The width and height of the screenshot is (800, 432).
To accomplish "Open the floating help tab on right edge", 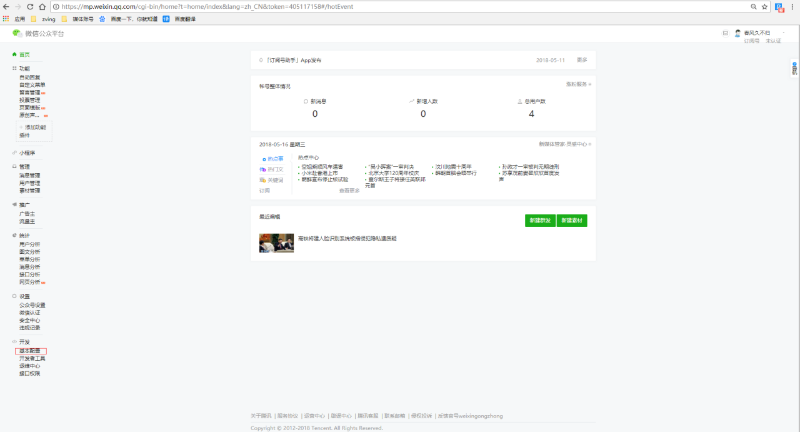I will [794, 68].
